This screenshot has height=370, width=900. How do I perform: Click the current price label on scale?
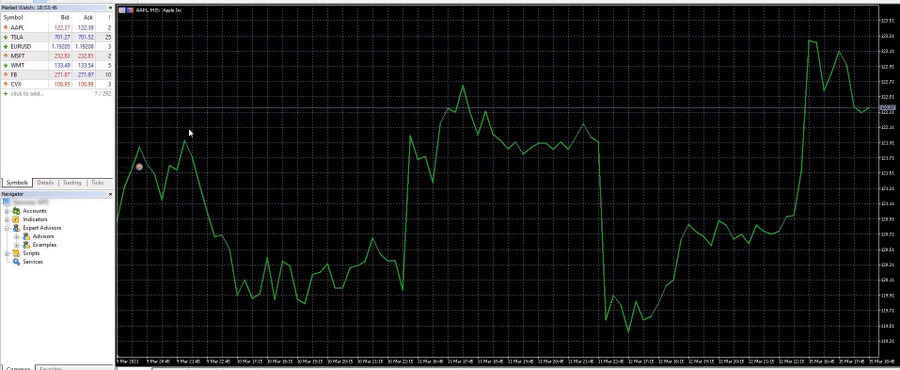887,107
